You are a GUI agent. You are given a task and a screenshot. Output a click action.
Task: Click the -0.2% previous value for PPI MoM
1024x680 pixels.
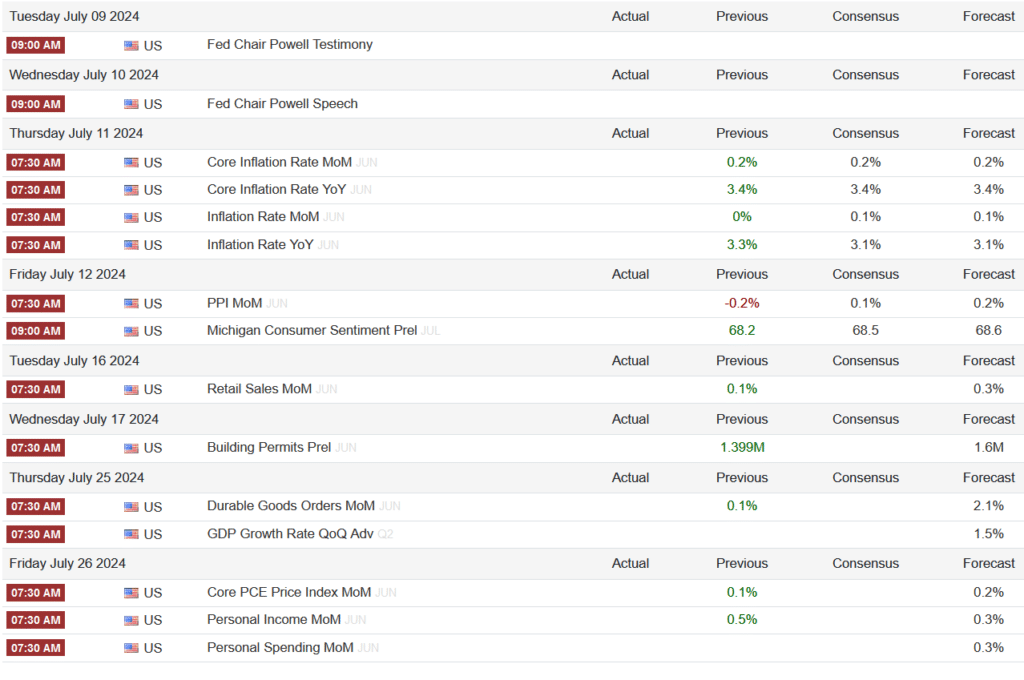pyautogui.click(x=742, y=303)
